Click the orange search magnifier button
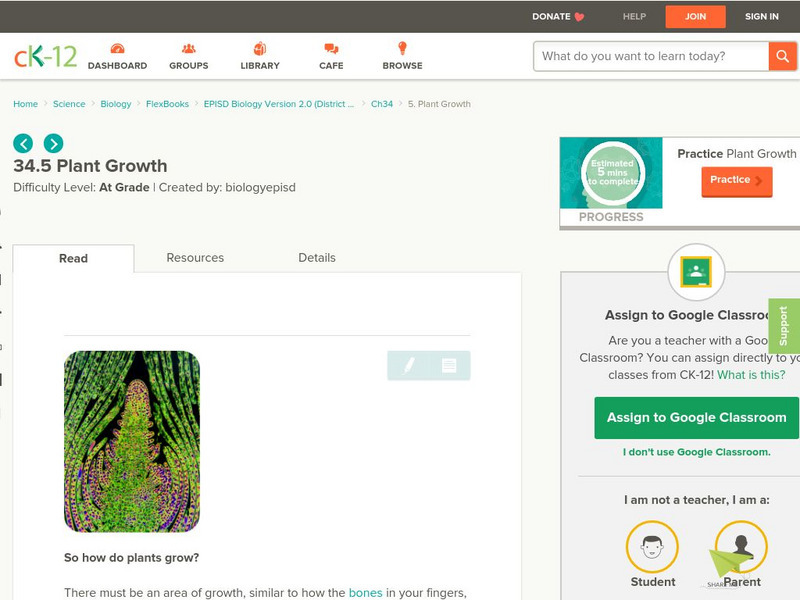Image resolution: width=800 pixels, height=600 pixels. [x=782, y=56]
